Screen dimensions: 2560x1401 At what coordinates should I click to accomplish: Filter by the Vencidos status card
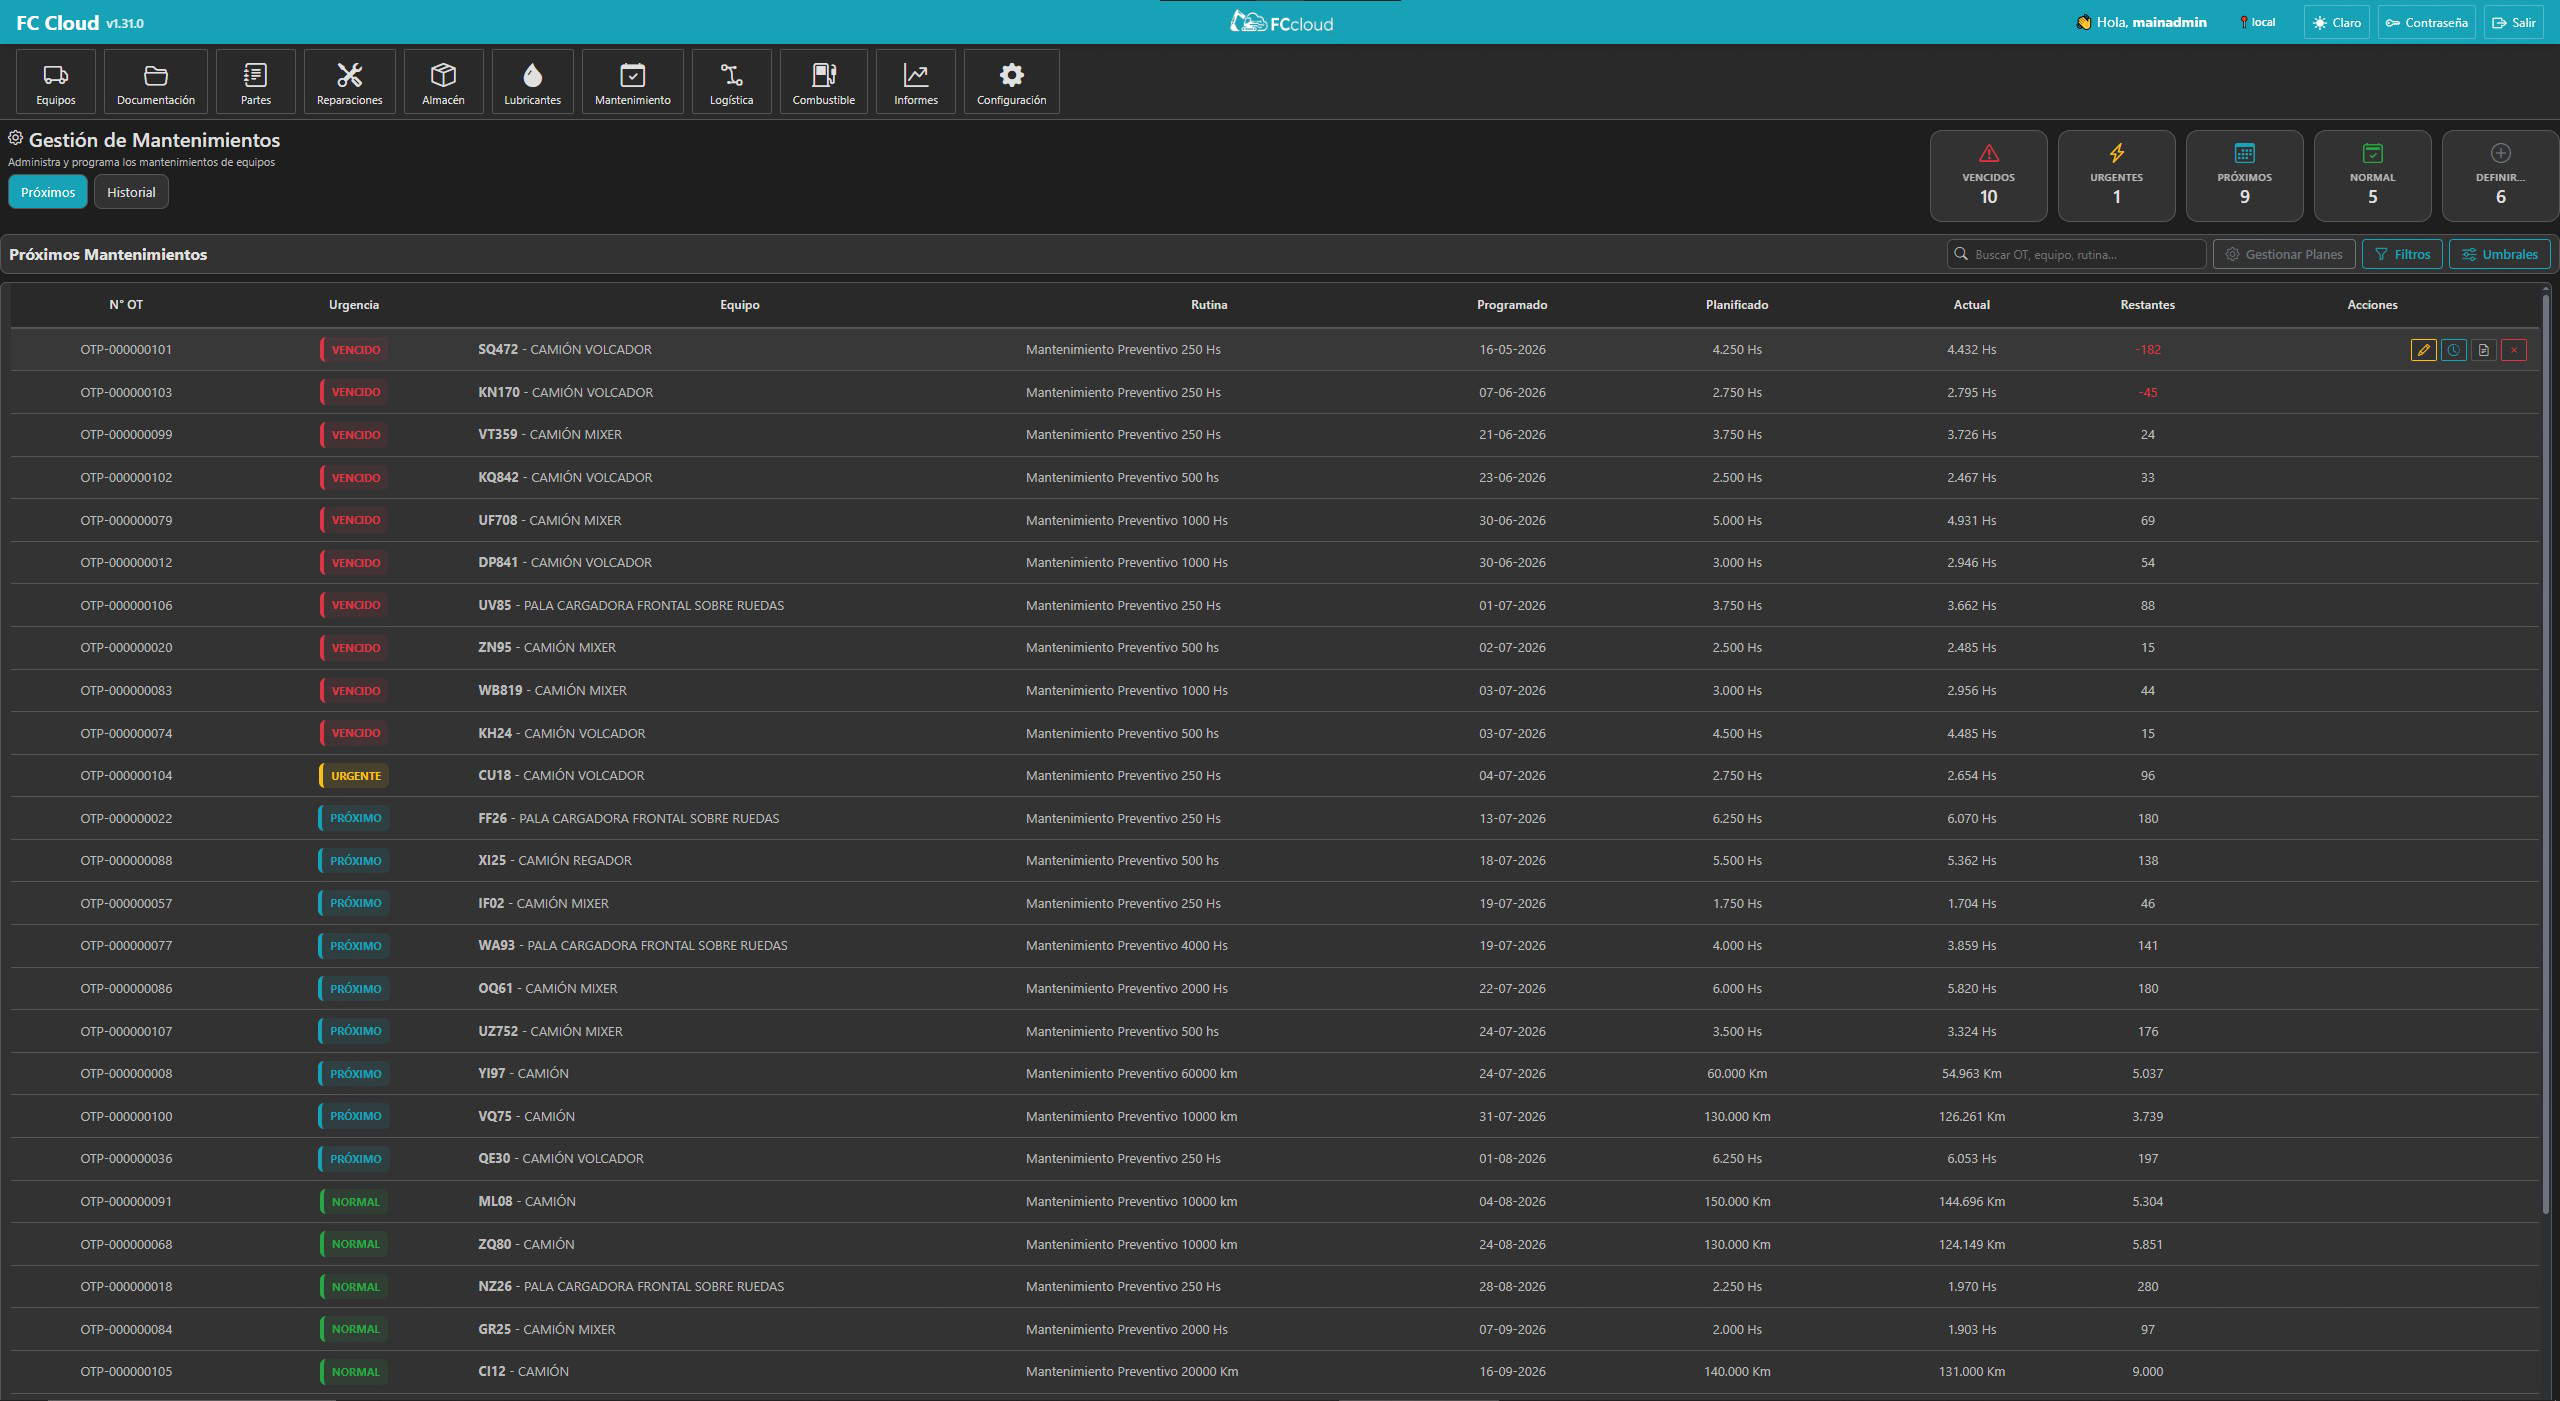pyautogui.click(x=1988, y=176)
